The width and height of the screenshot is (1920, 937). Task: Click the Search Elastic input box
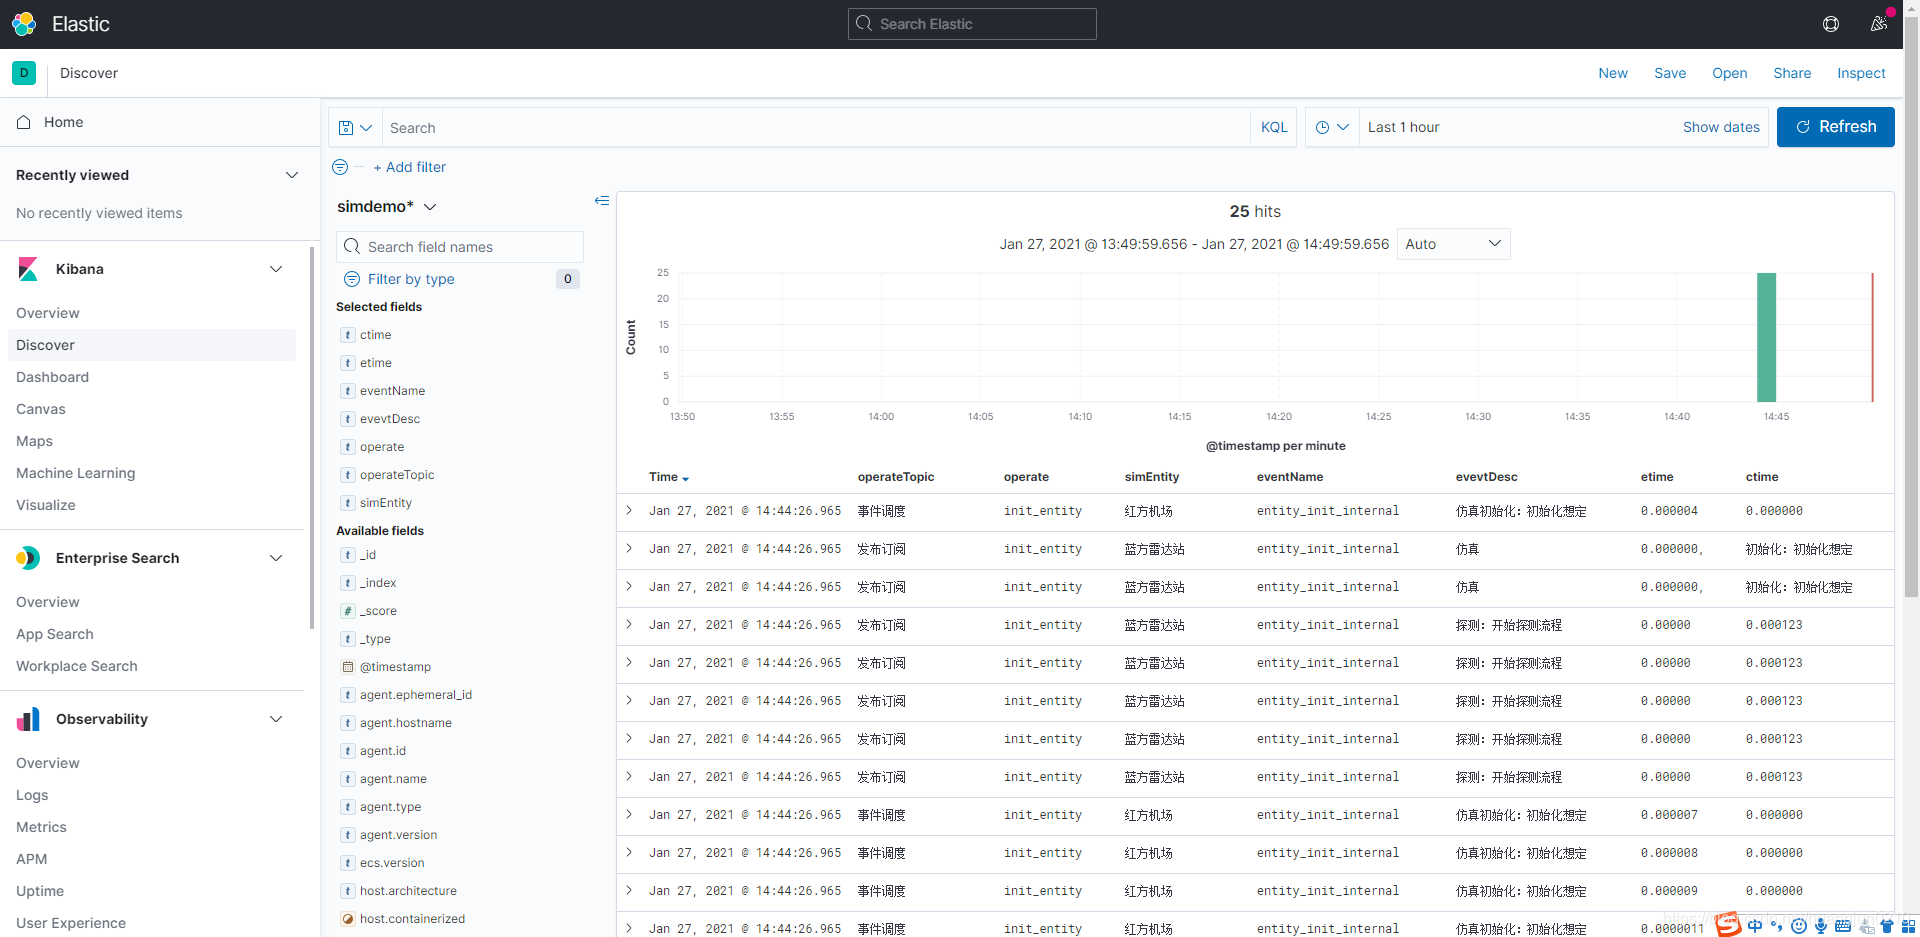click(x=972, y=24)
